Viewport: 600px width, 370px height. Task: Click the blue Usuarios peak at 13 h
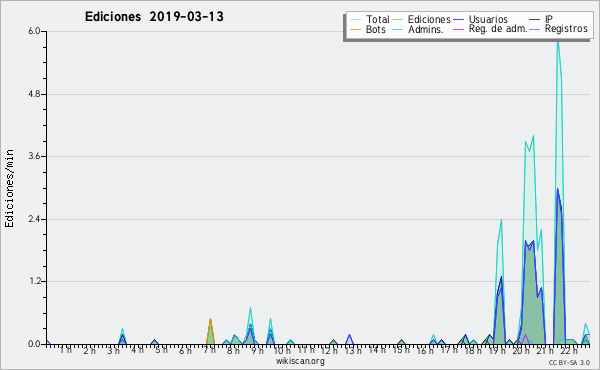pos(349,335)
